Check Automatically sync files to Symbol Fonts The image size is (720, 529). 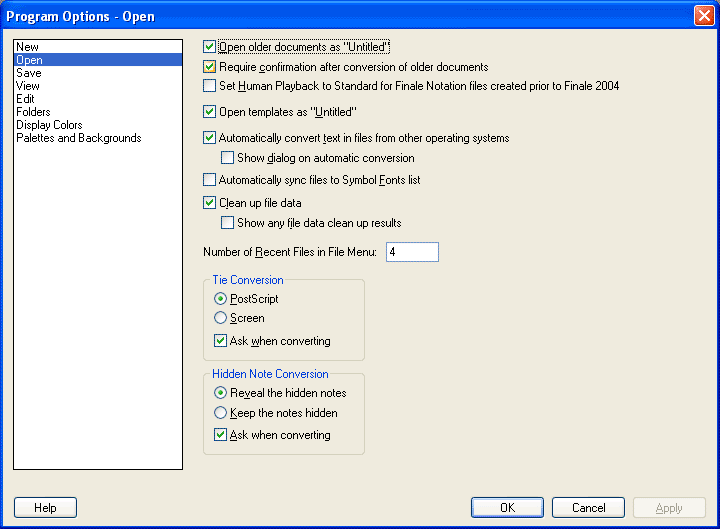coord(209,180)
